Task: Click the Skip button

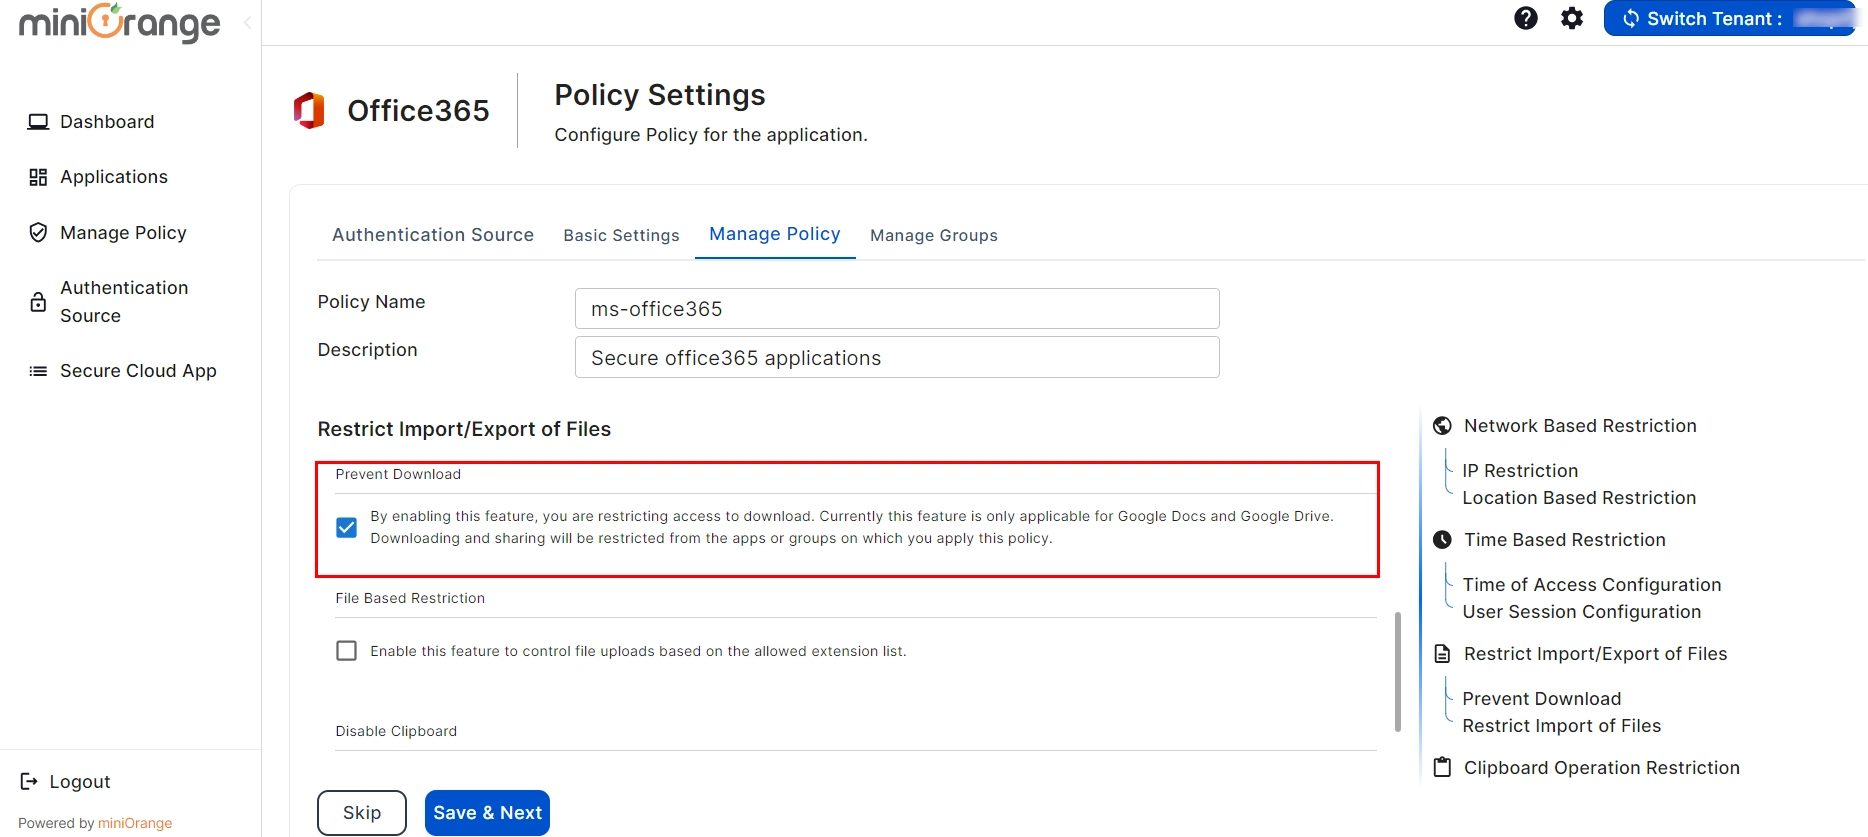Action: click(x=362, y=813)
